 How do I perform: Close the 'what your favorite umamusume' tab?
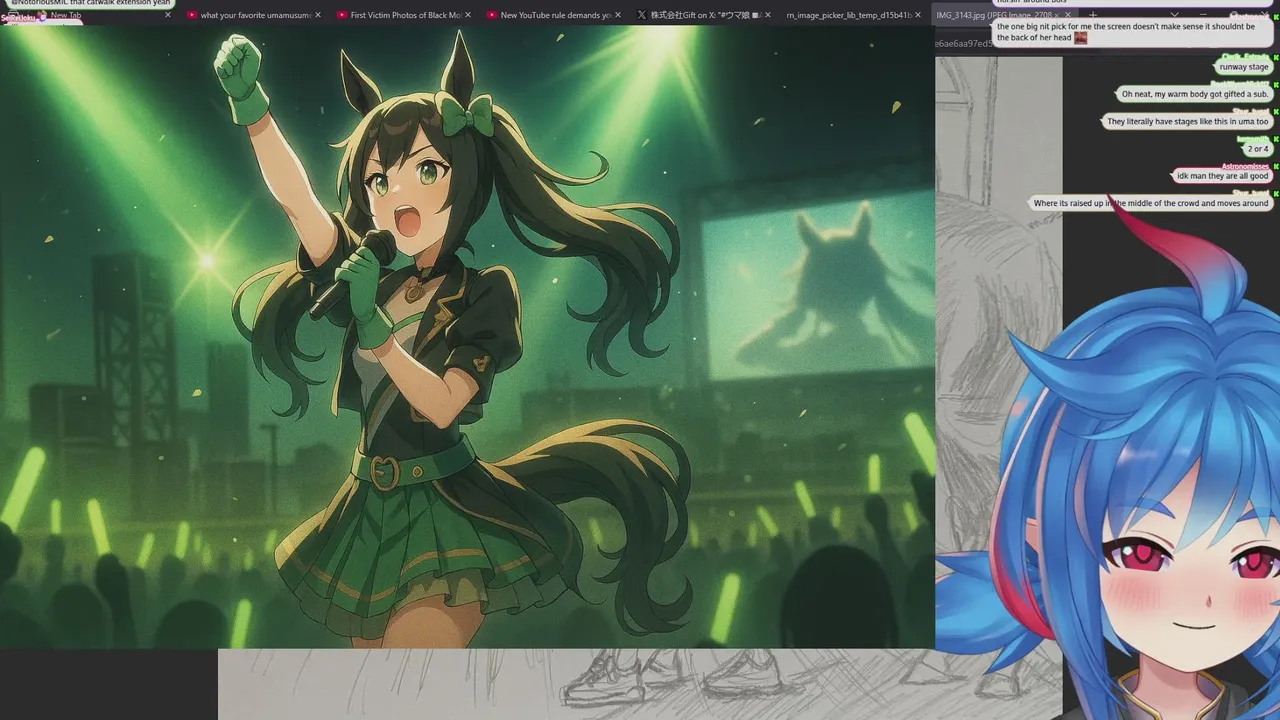coord(318,15)
